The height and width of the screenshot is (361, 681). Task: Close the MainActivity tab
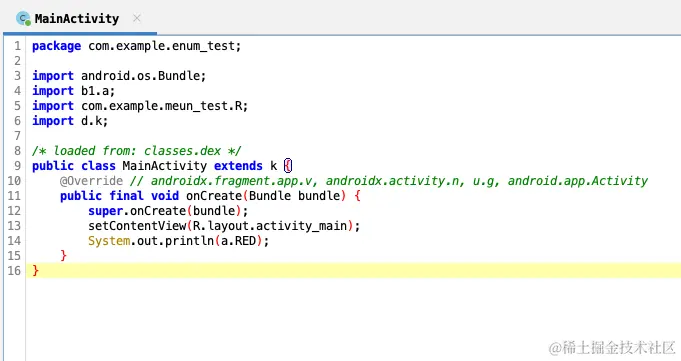coord(136,18)
